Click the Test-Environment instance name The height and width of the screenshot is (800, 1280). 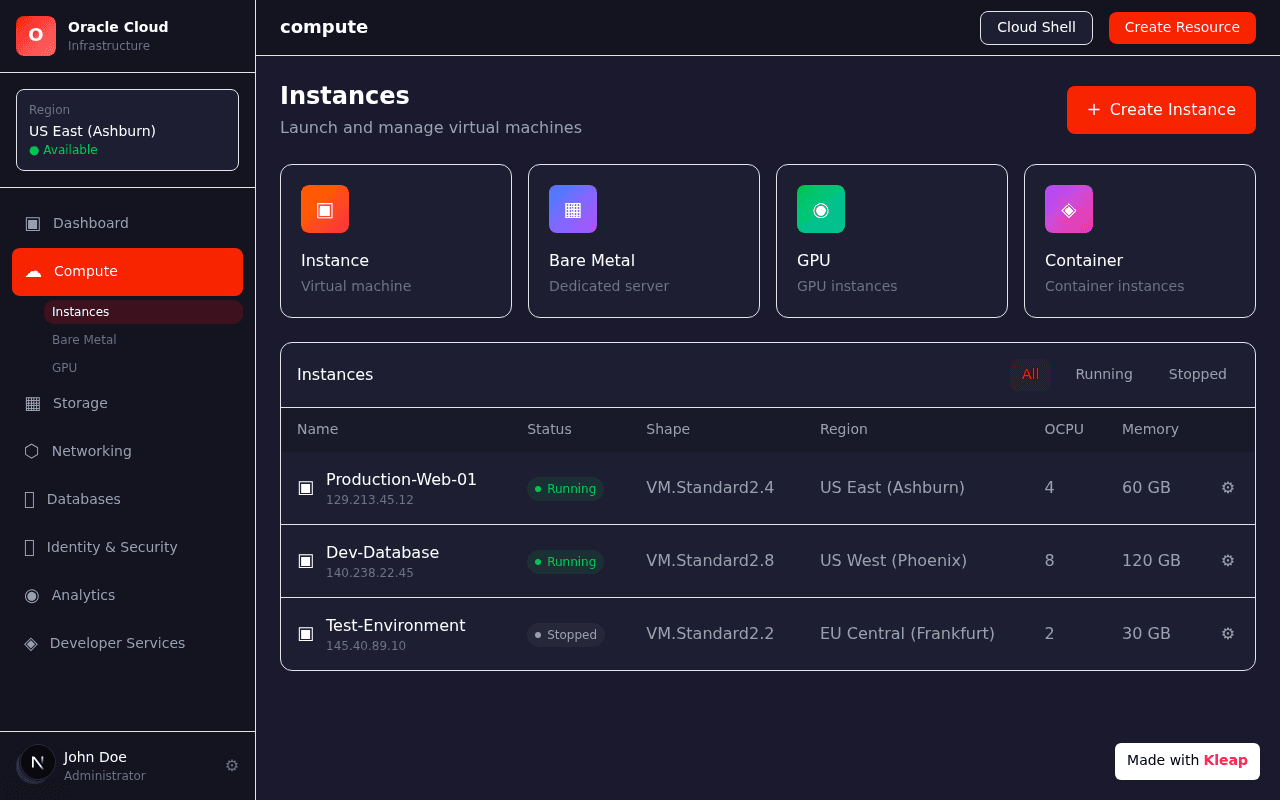(395, 626)
